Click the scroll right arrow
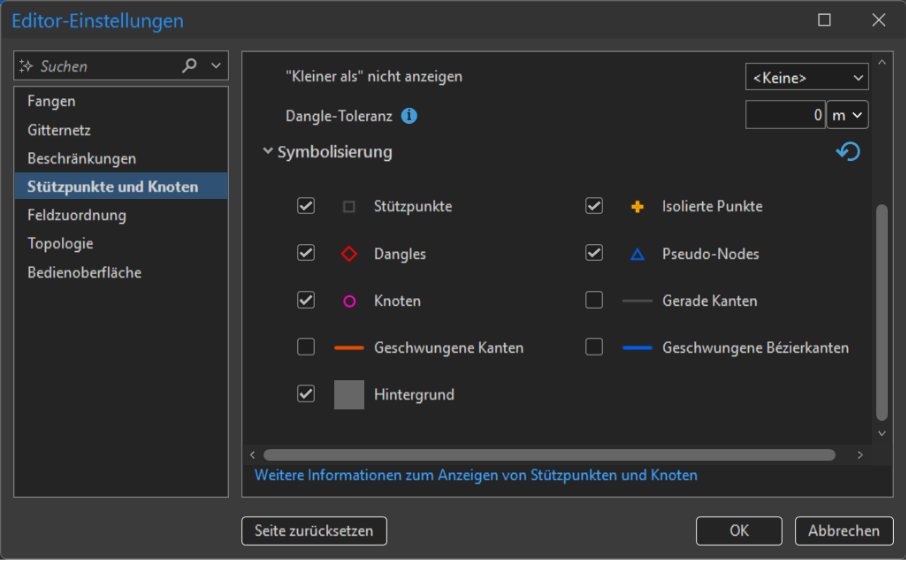 tap(860, 455)
